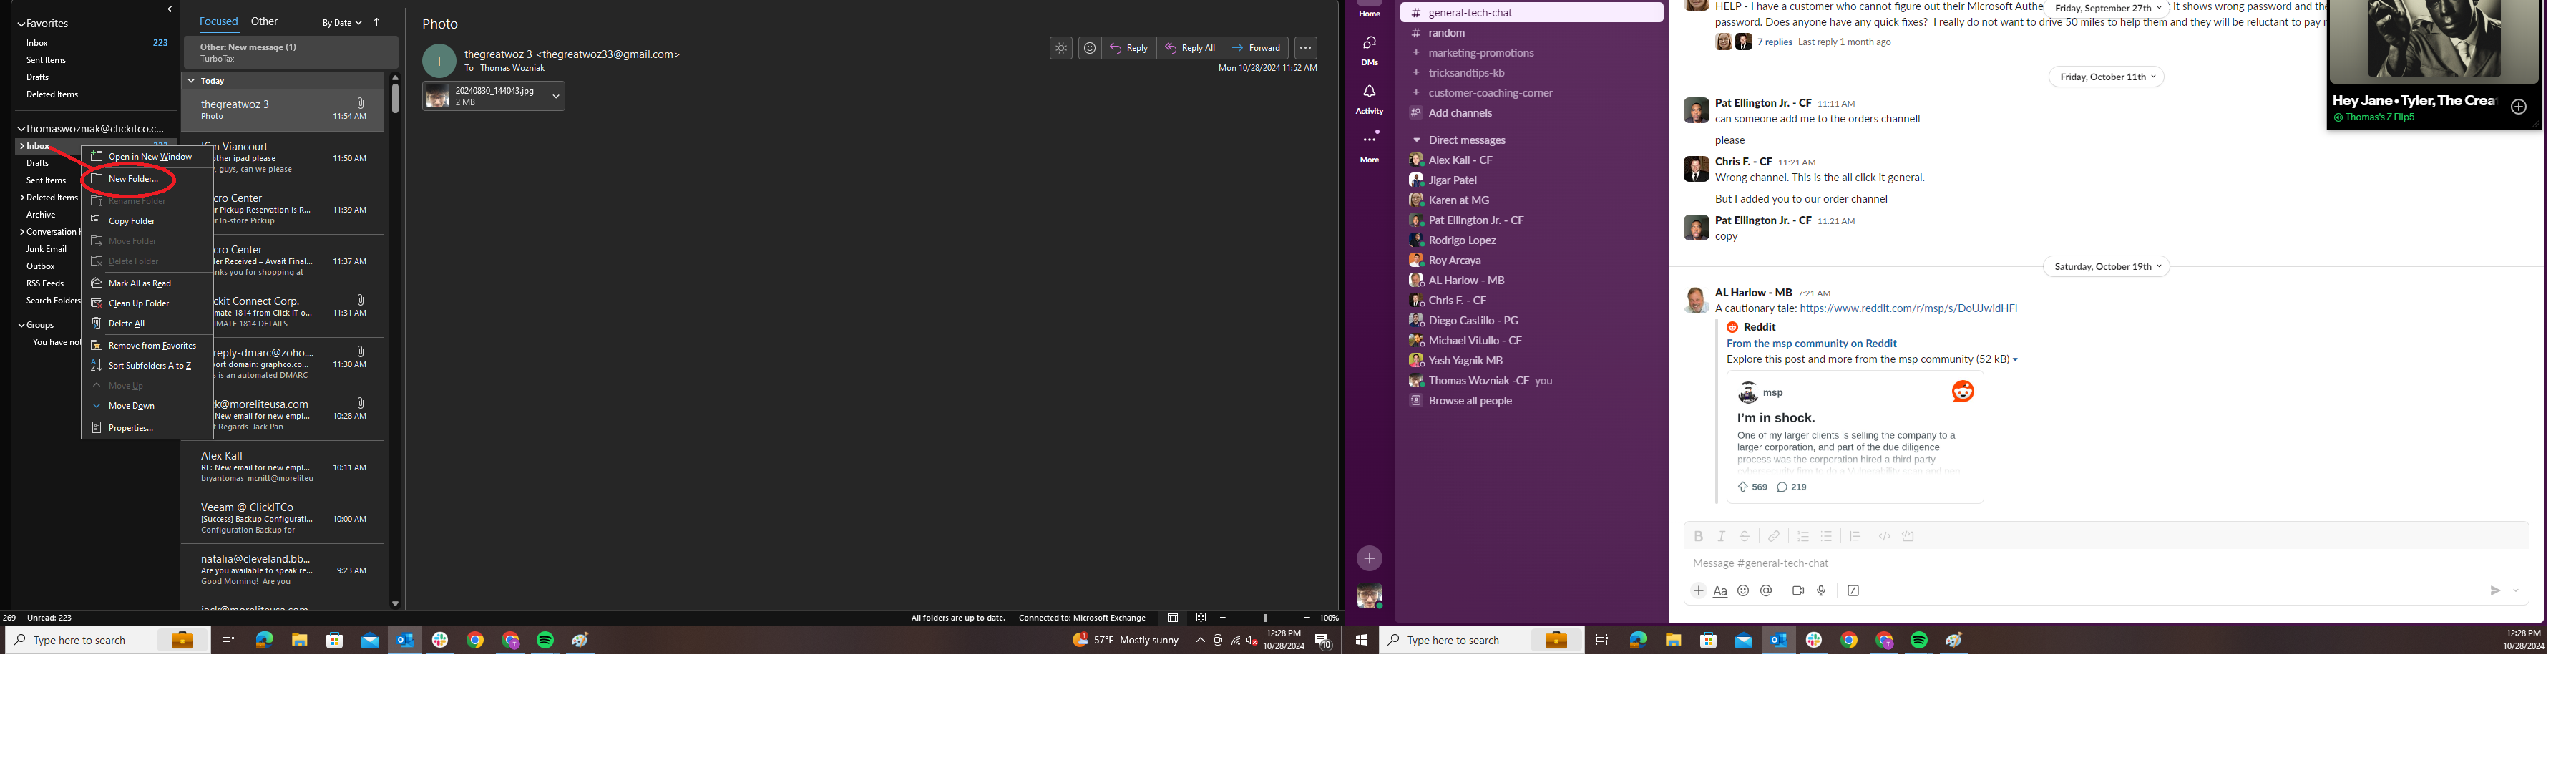Image resolution: width=2576 pixels, height=773 pixels.
Task: Collapse the Outlook Favorites section
Action: point(21,23)
